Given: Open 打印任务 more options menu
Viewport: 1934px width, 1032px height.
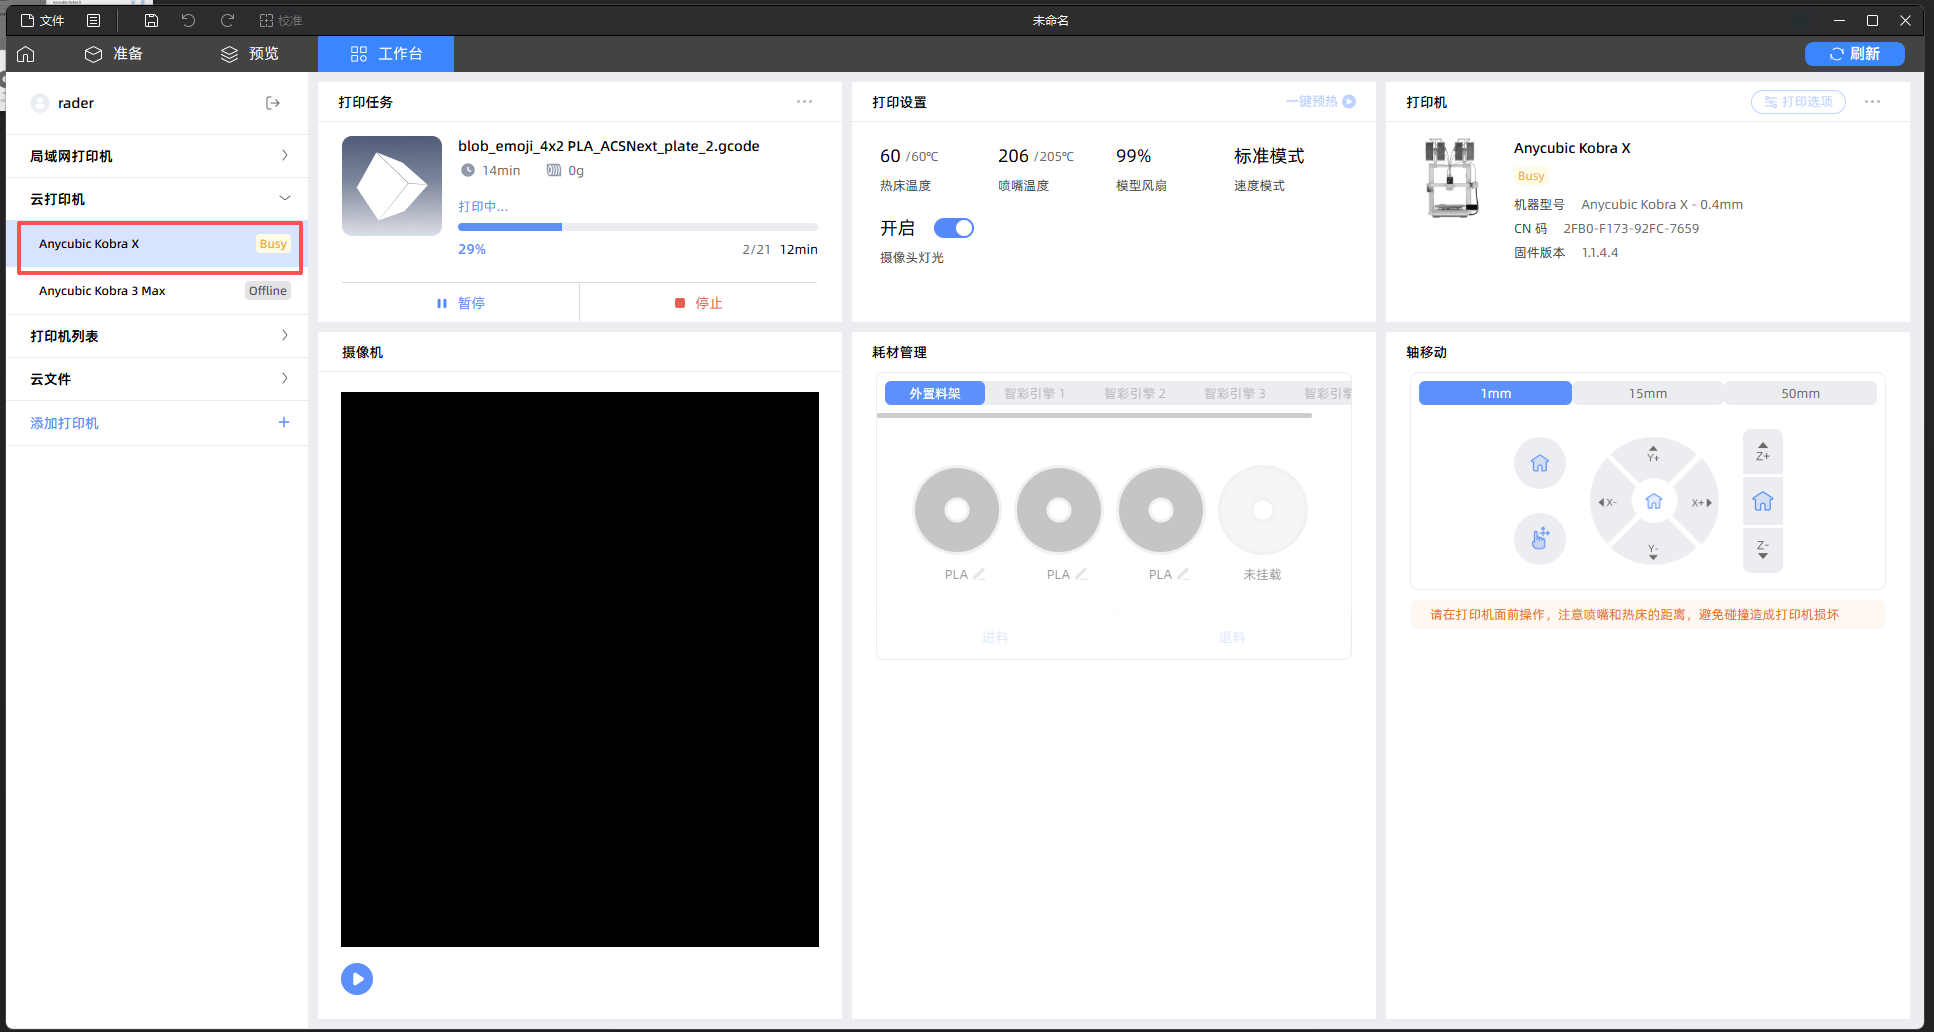Looking at the screenshot, I should click(x=804, y=102).
